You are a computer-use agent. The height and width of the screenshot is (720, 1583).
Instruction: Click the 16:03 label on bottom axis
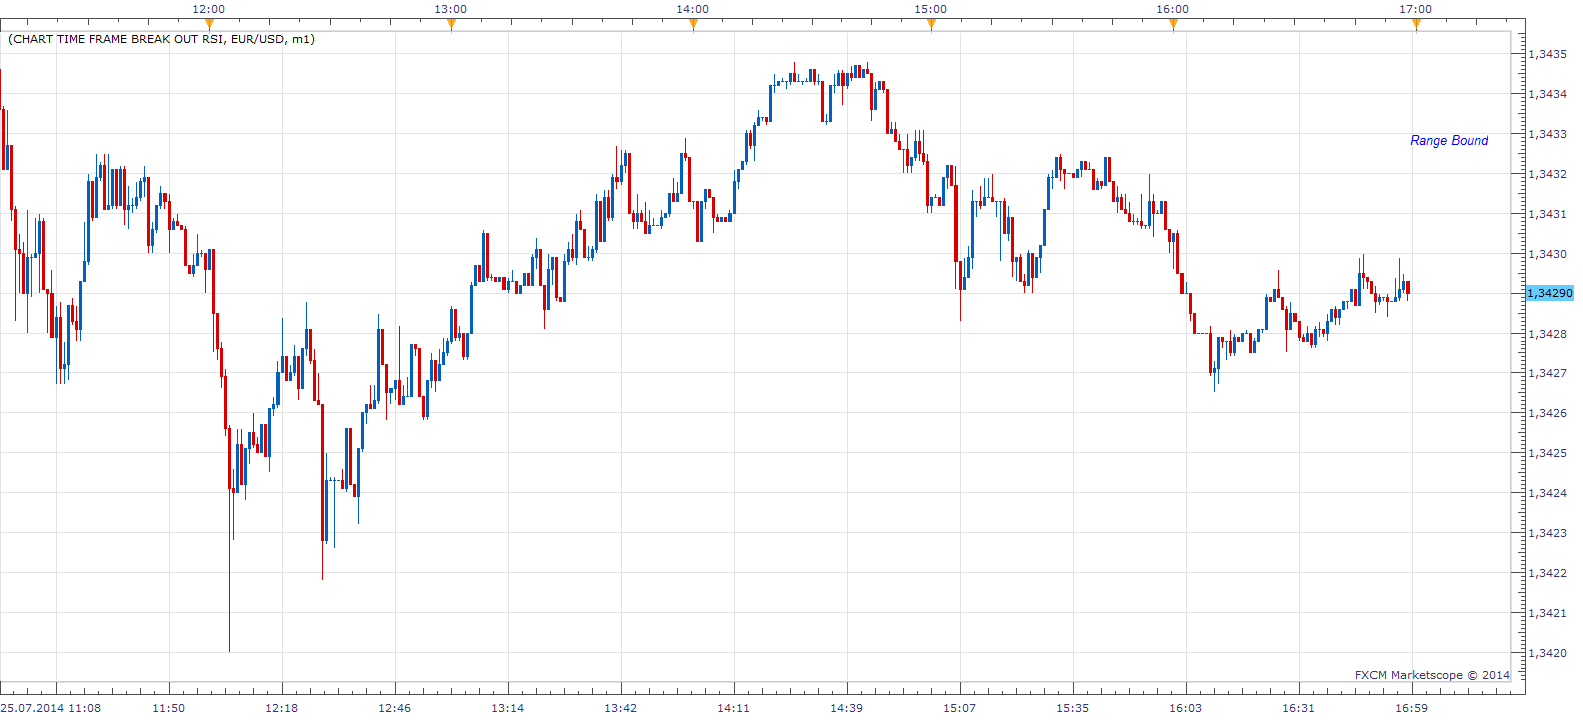tap(1186, 708)
